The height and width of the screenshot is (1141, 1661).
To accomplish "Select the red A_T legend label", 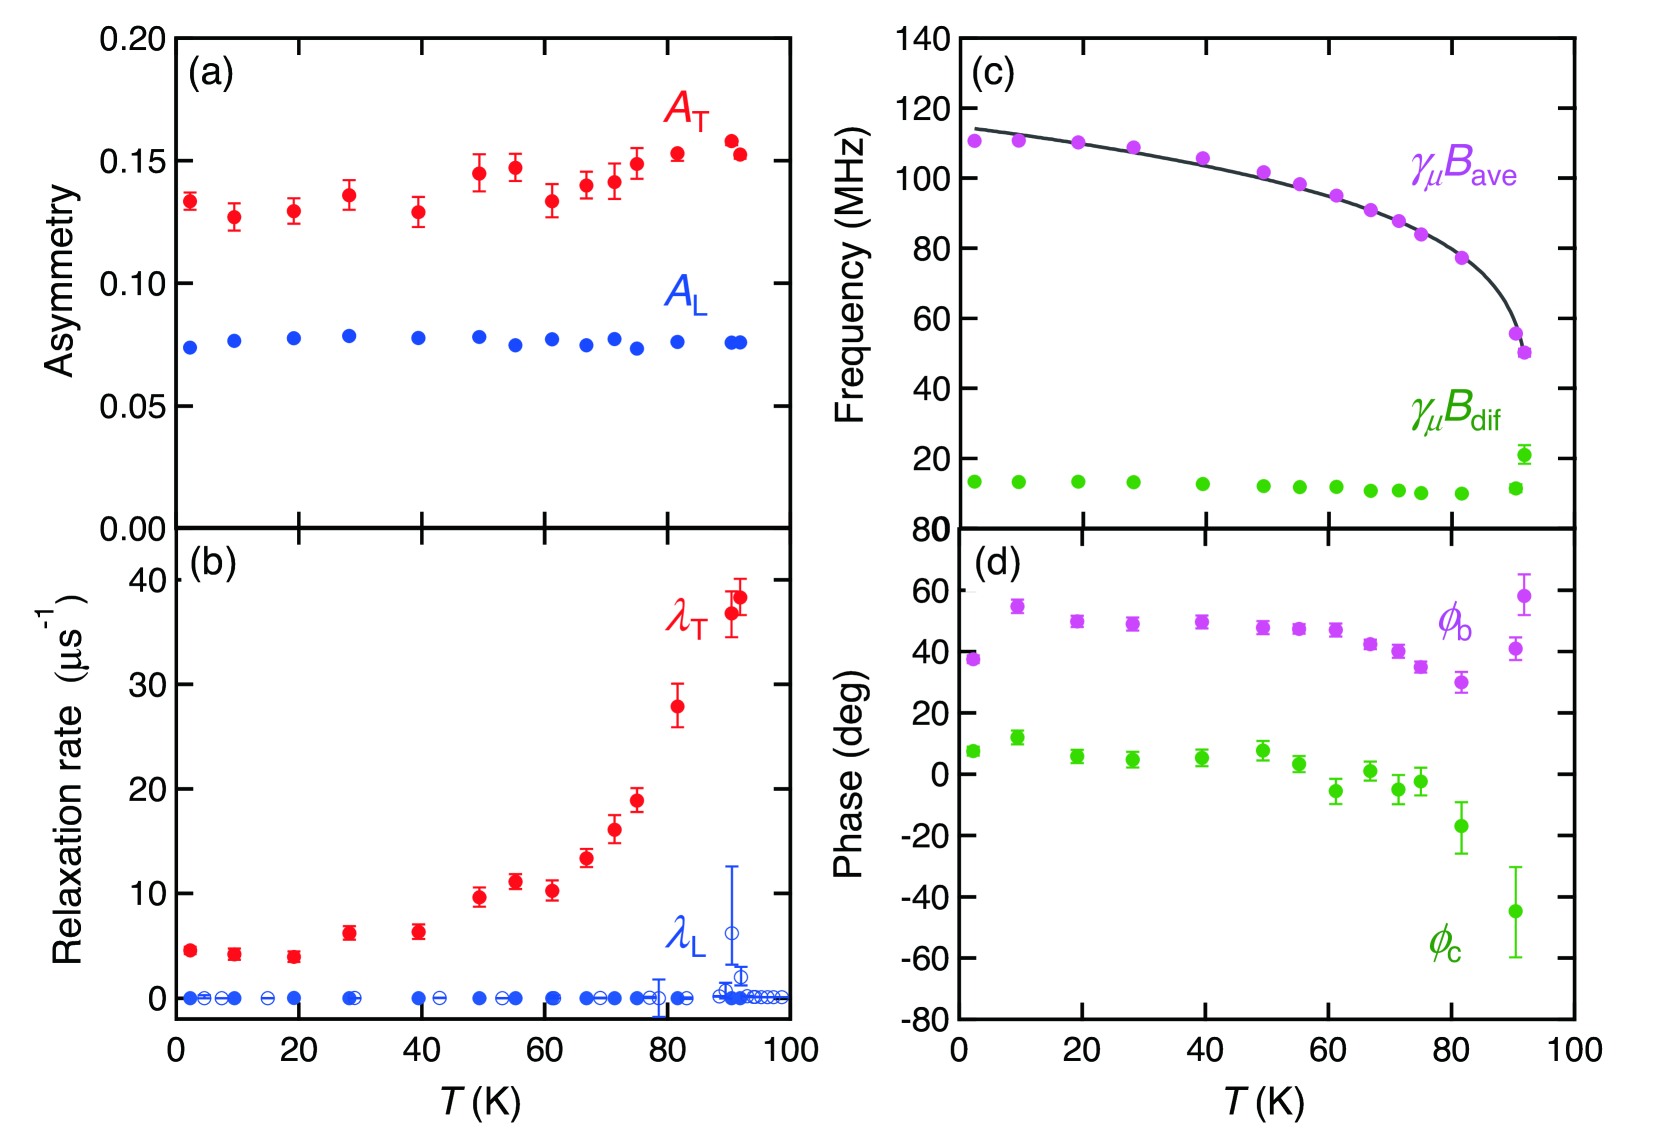I will (687, 110).
